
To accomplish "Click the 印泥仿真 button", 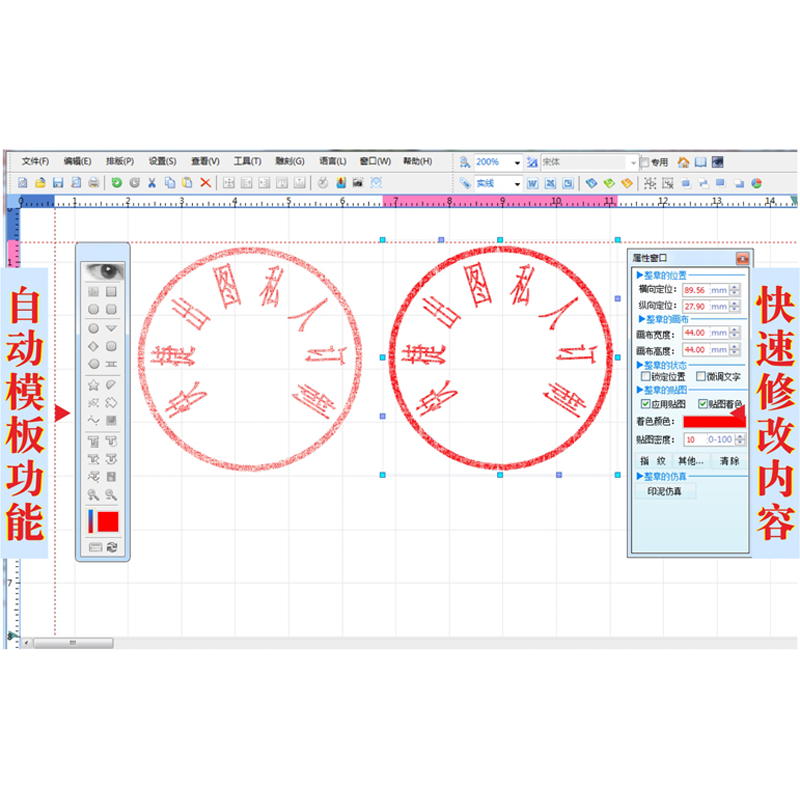I will click(x=665, y=492).
